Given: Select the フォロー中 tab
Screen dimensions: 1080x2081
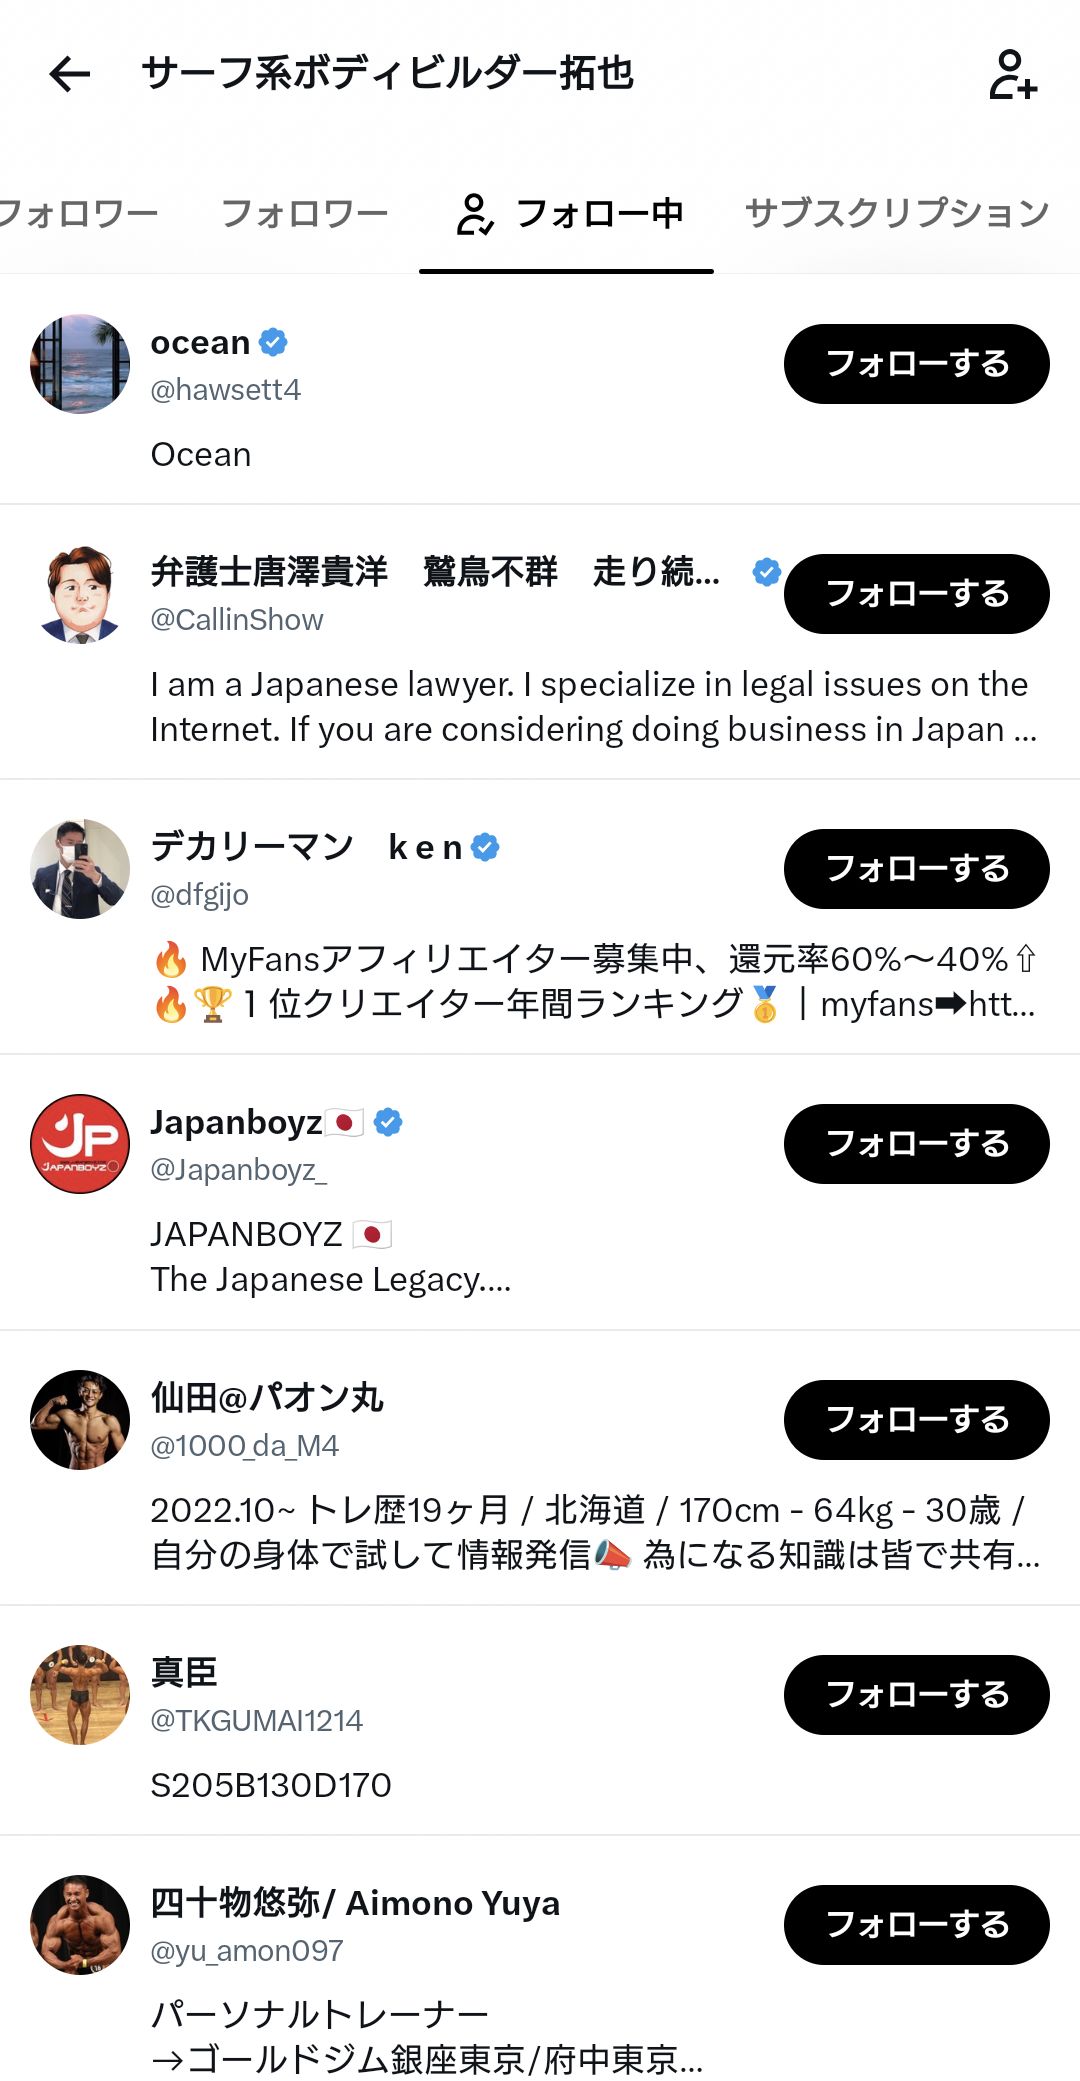Looking at the screenshot, I should [x=567, y=213].
